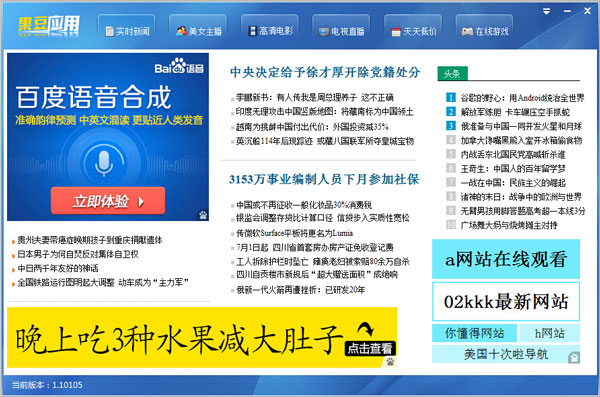This screenshot has width=600, height=397.
Task: Click the Baidu 语音 logo
Action: click(179, 66)
